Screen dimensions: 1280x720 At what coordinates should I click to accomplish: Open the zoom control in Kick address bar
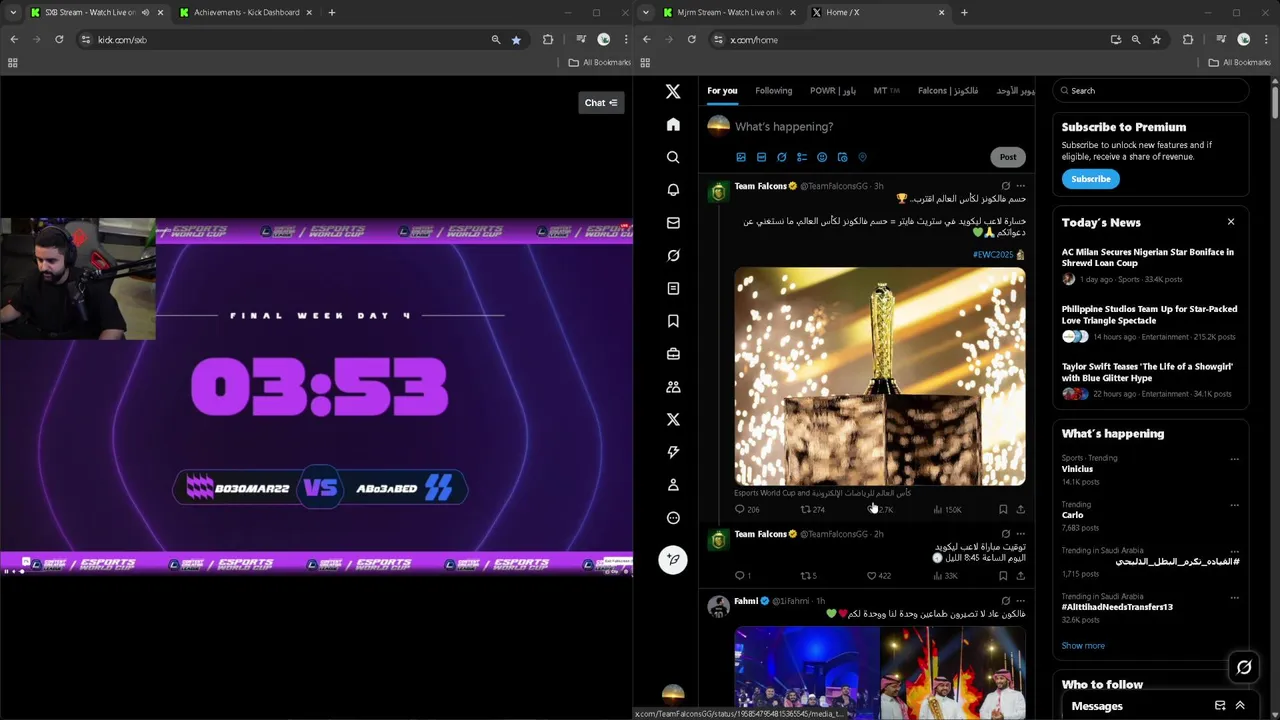[x=496, y=39]
